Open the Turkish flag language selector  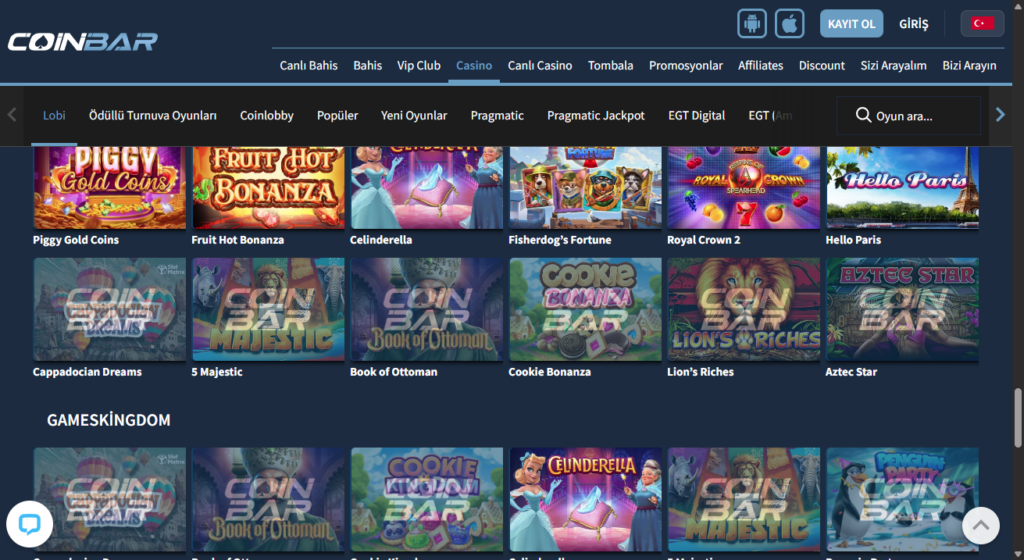(x=982, y=23)
